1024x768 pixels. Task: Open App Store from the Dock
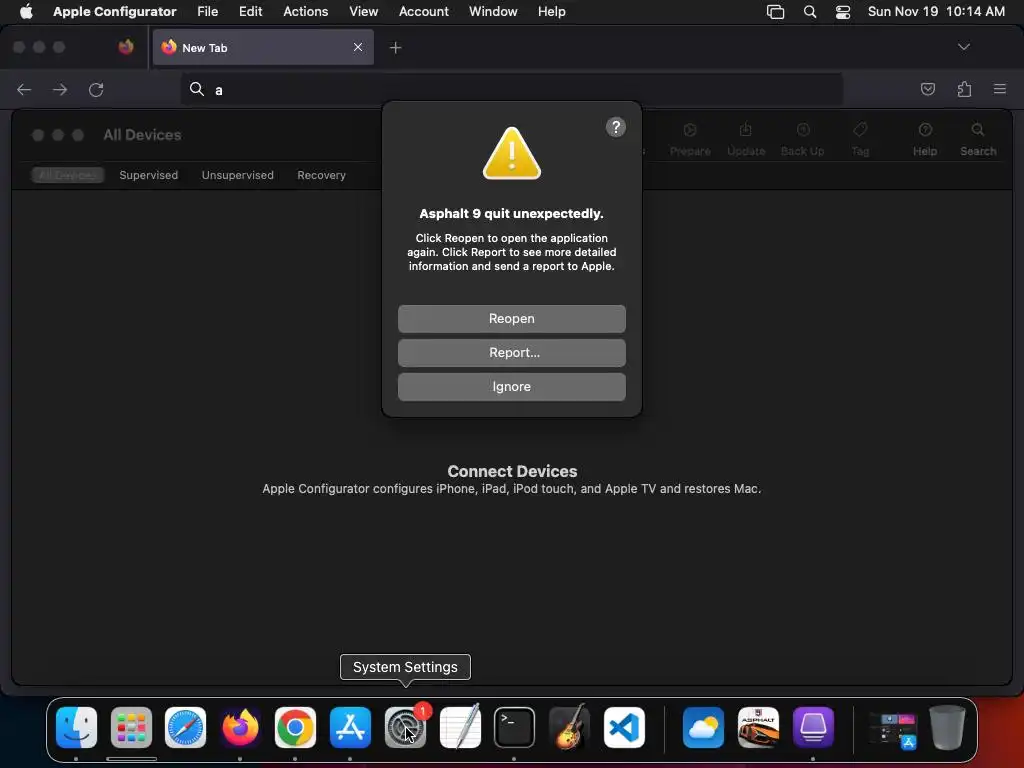(350, 727)
